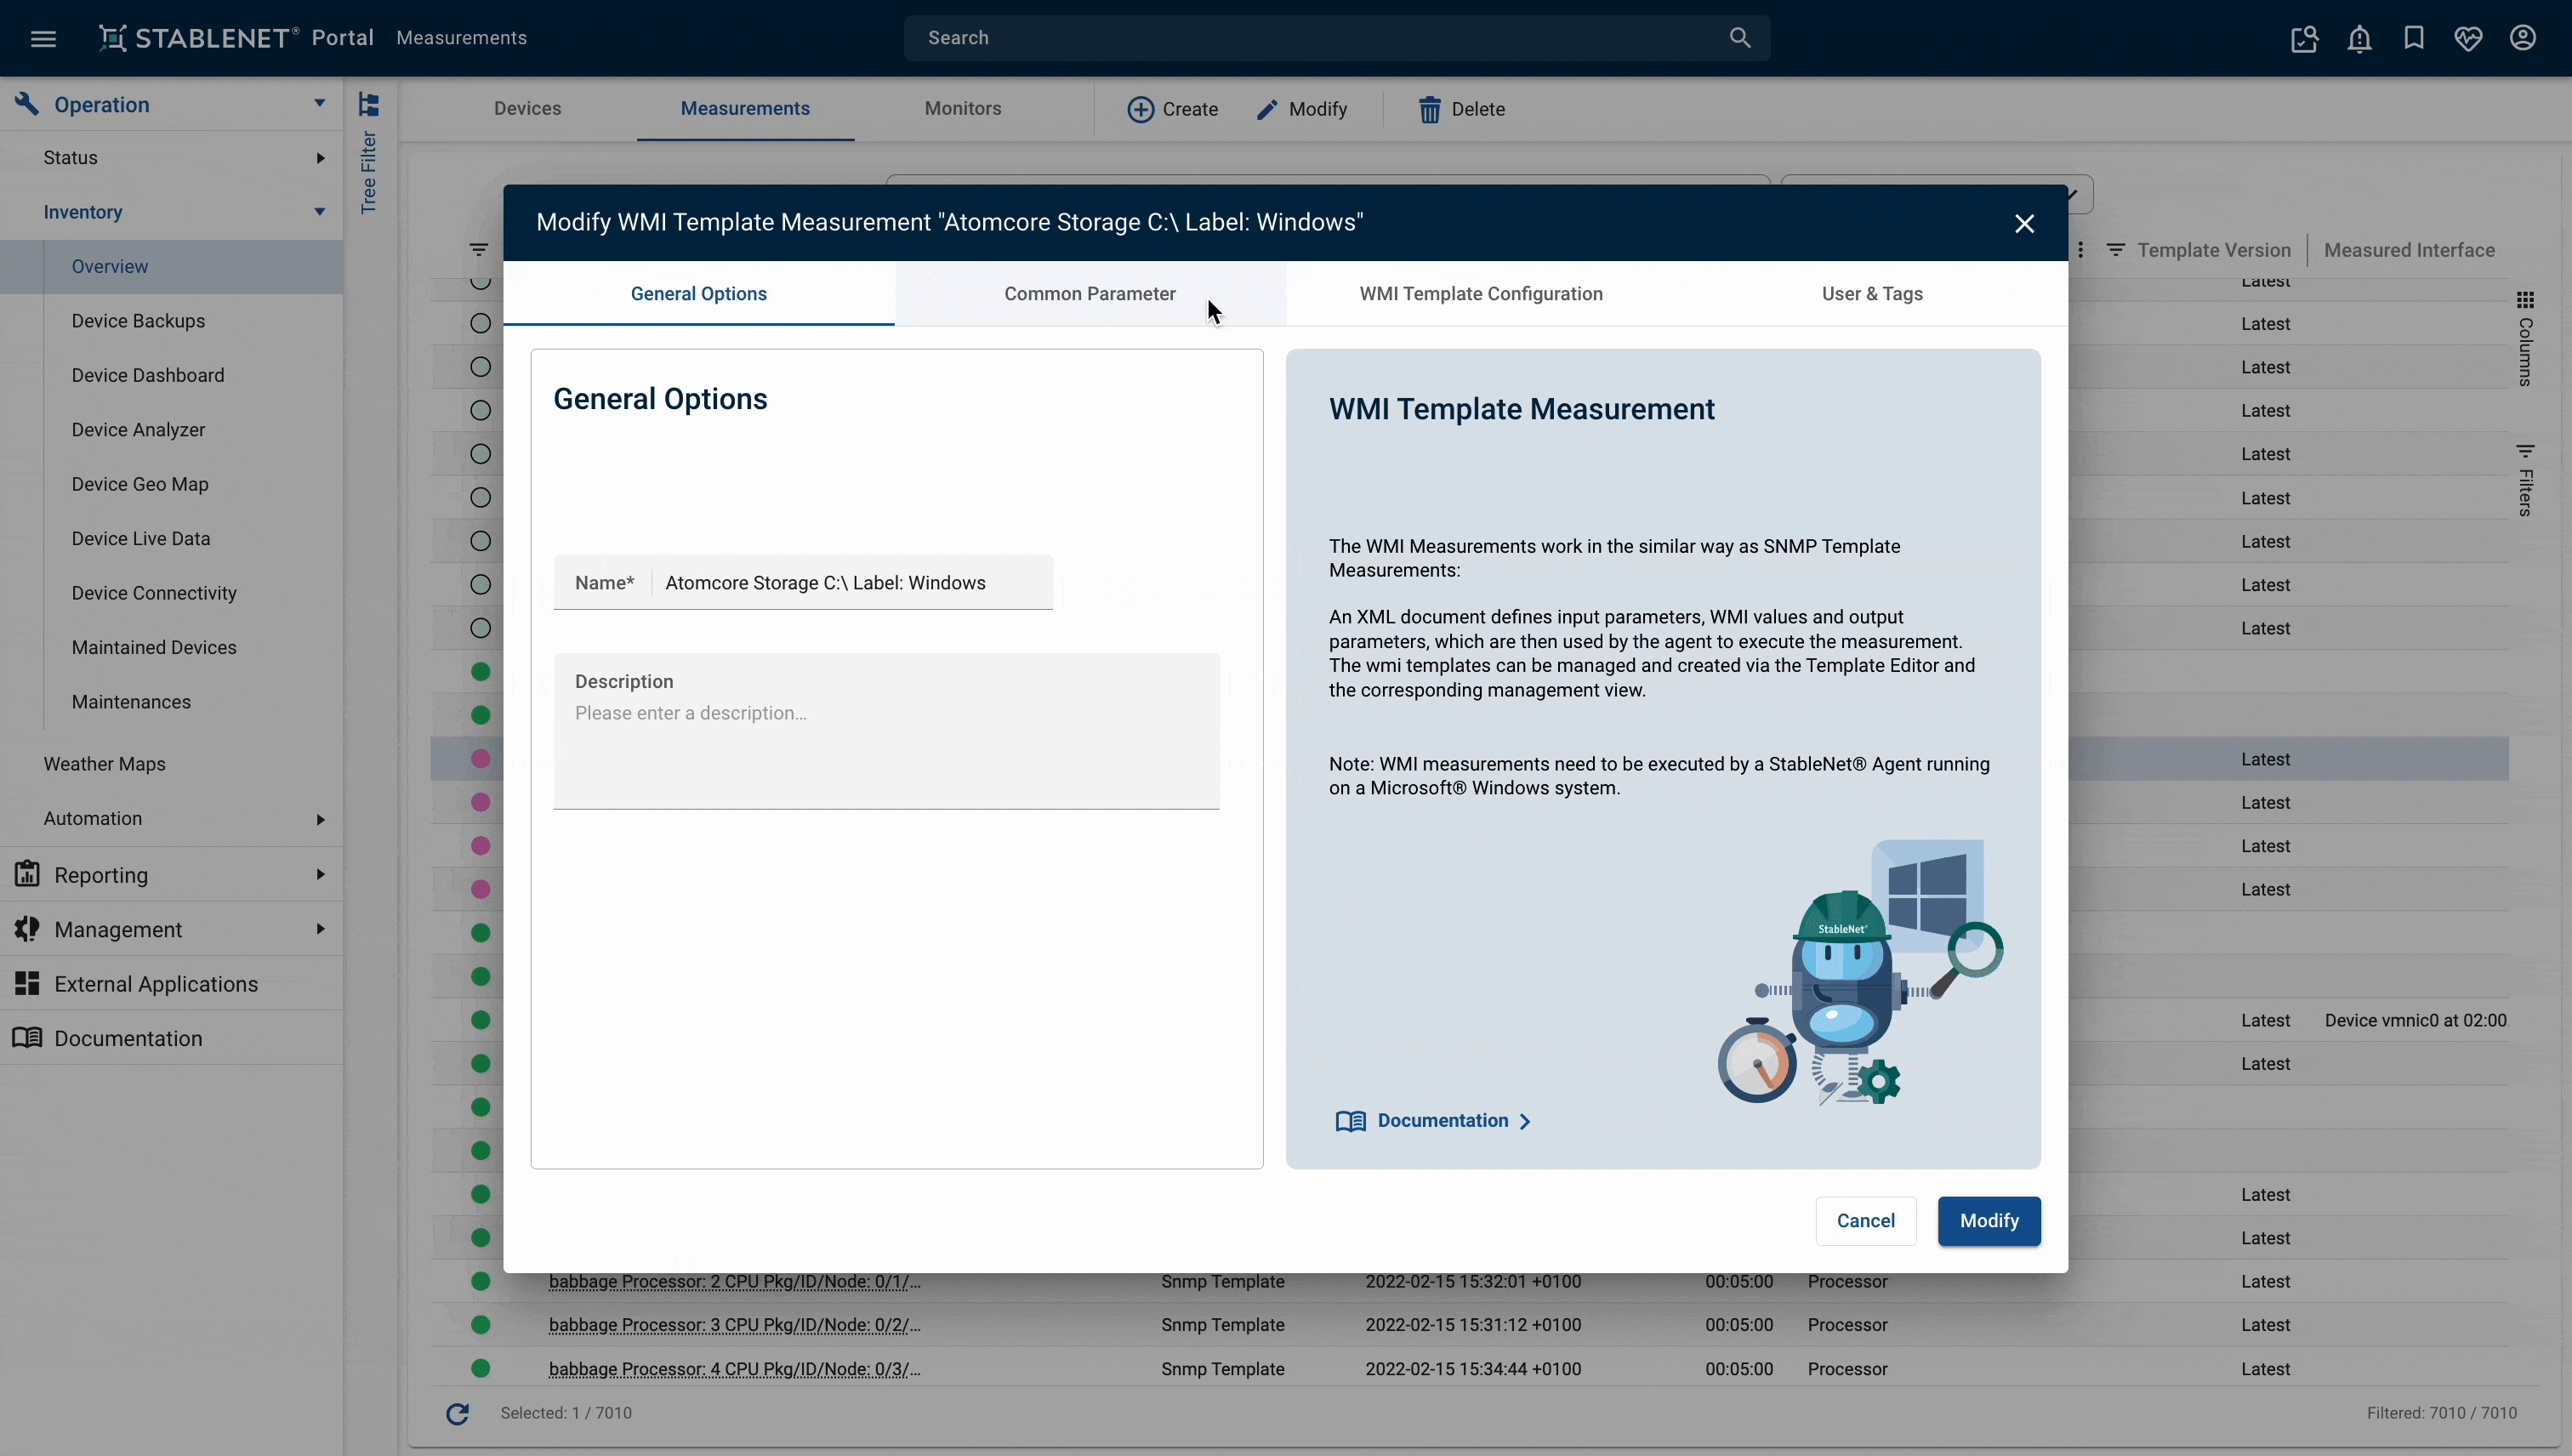Click the Measured Interface column header
The image size is (2572, 1456).
(2409, 250)
